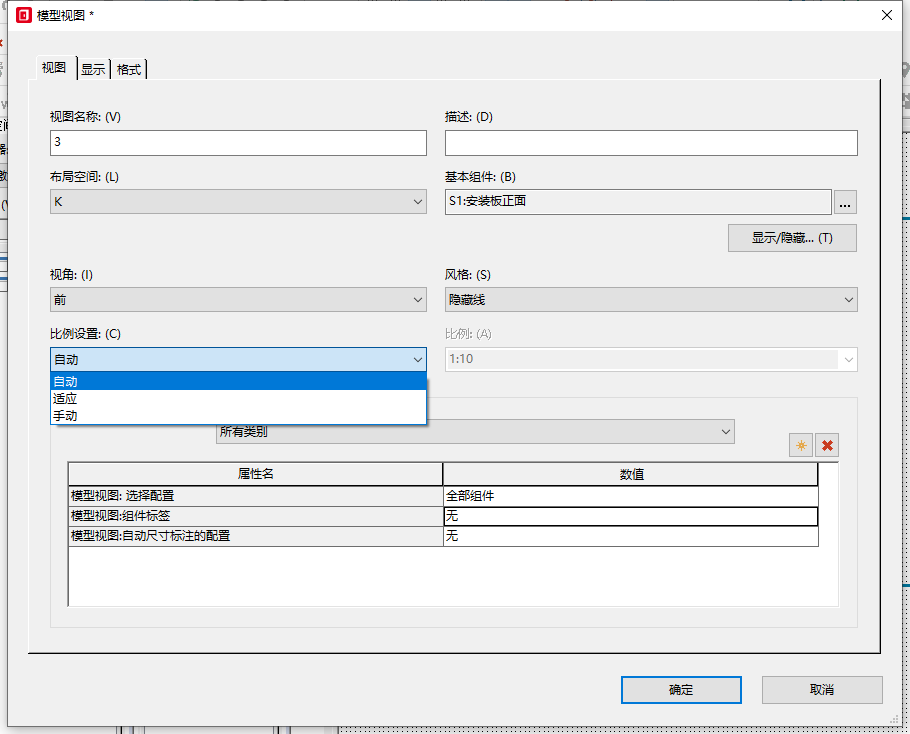Click the 视图名称 input field
The height and width of the screenshot is (734, 910).
coord(238,143)
